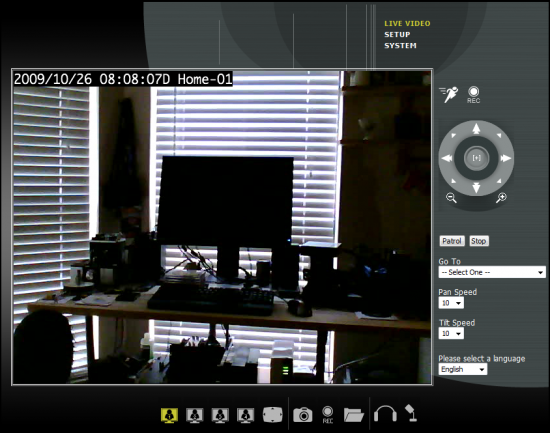
Task: Open the SETUP menu
Action: [x=397, y=34]
